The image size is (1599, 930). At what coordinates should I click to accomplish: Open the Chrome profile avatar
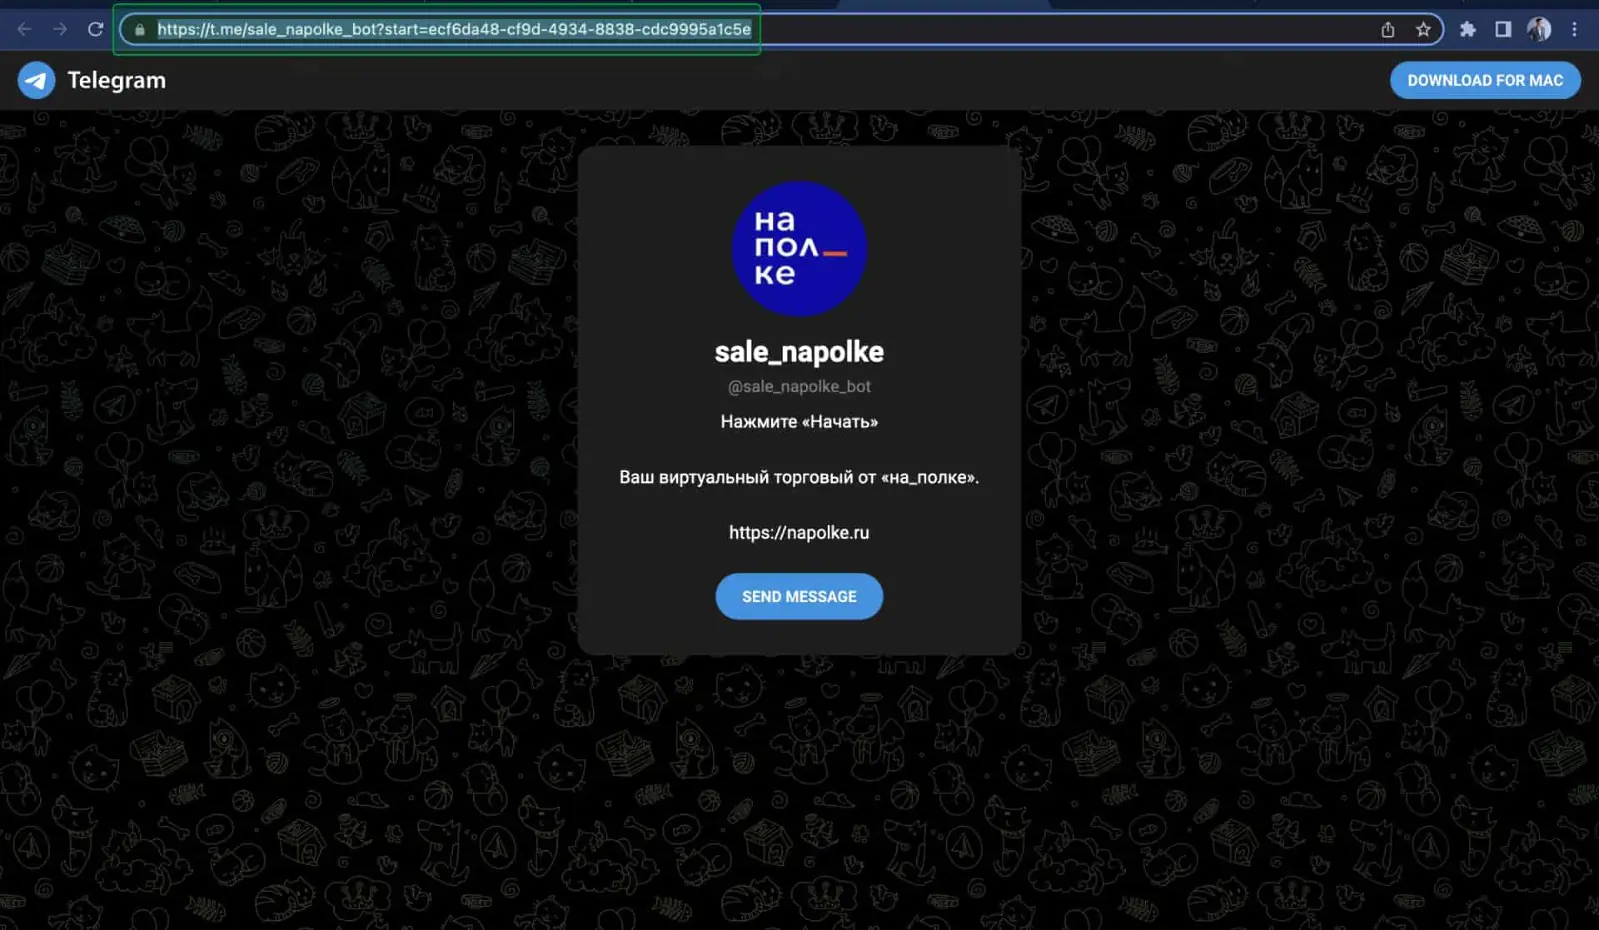pyautogui.click(x=1539, y=30)
